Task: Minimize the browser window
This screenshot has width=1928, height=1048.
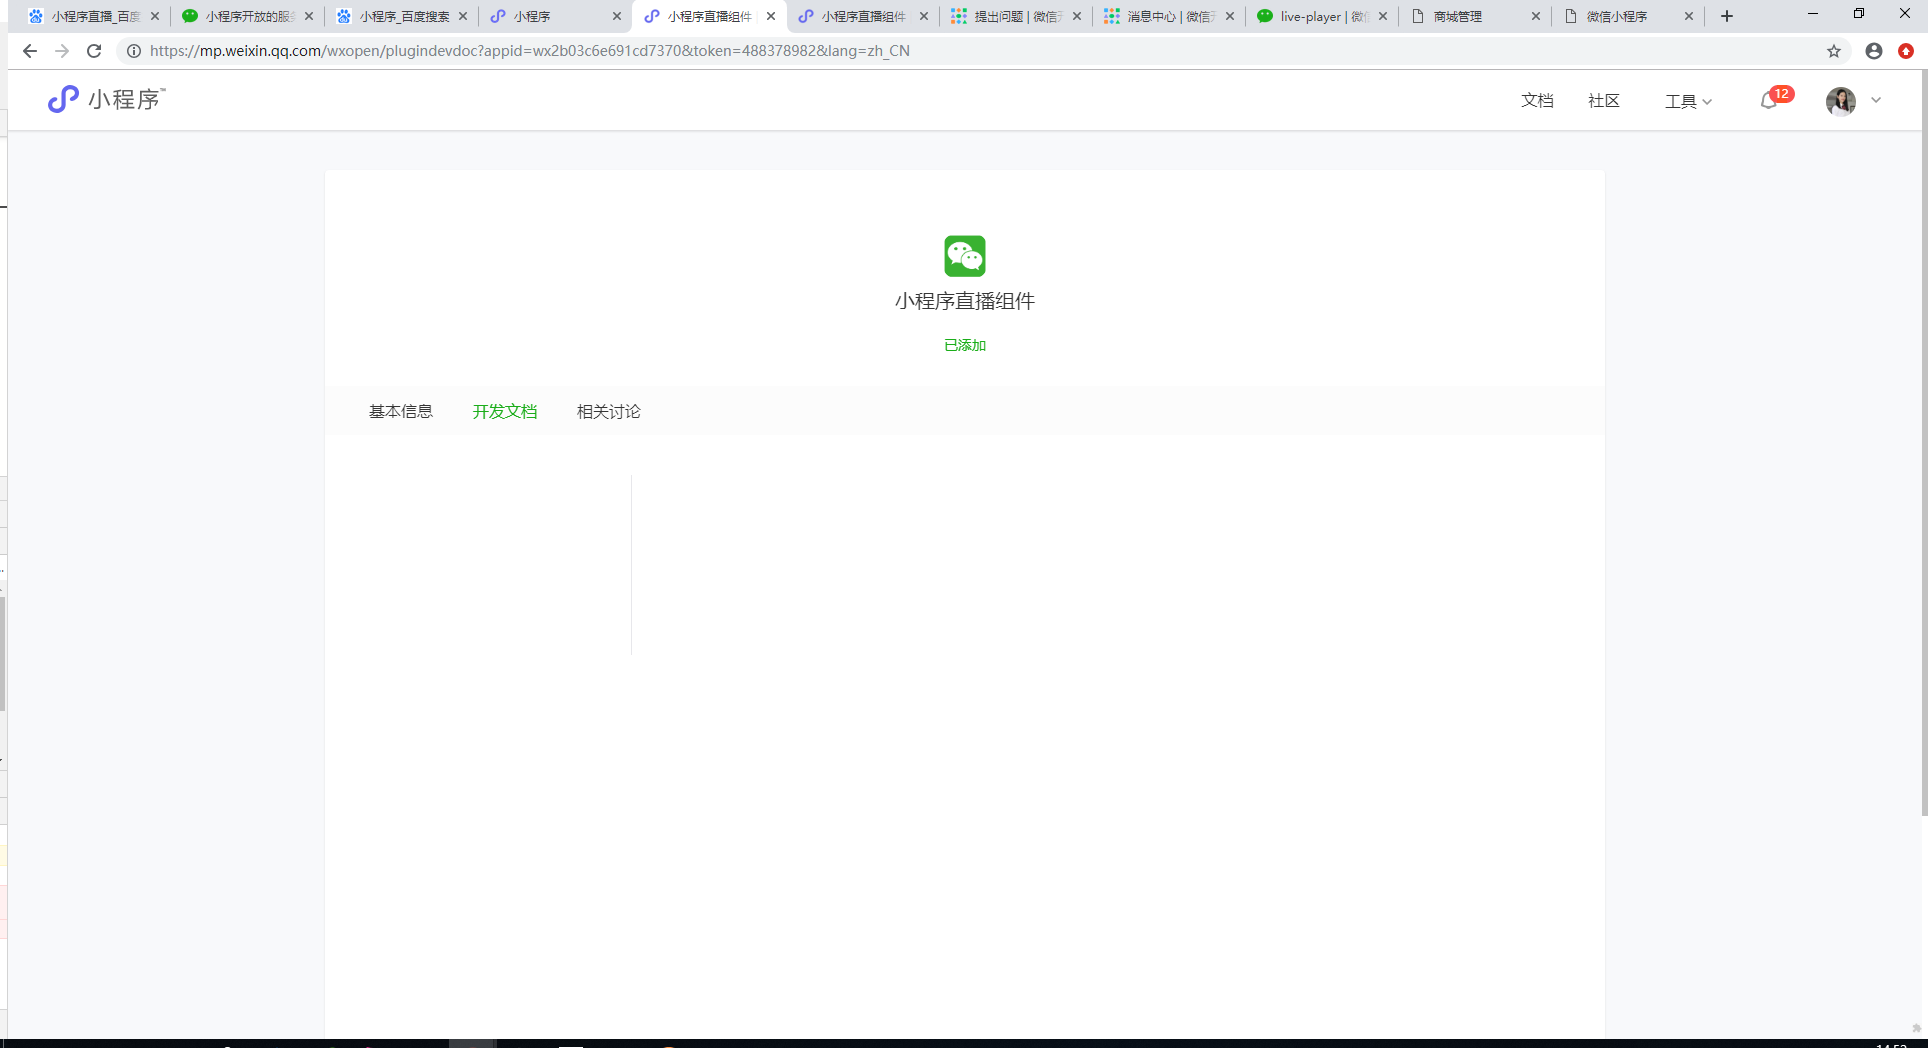Action: (1813, 14)
